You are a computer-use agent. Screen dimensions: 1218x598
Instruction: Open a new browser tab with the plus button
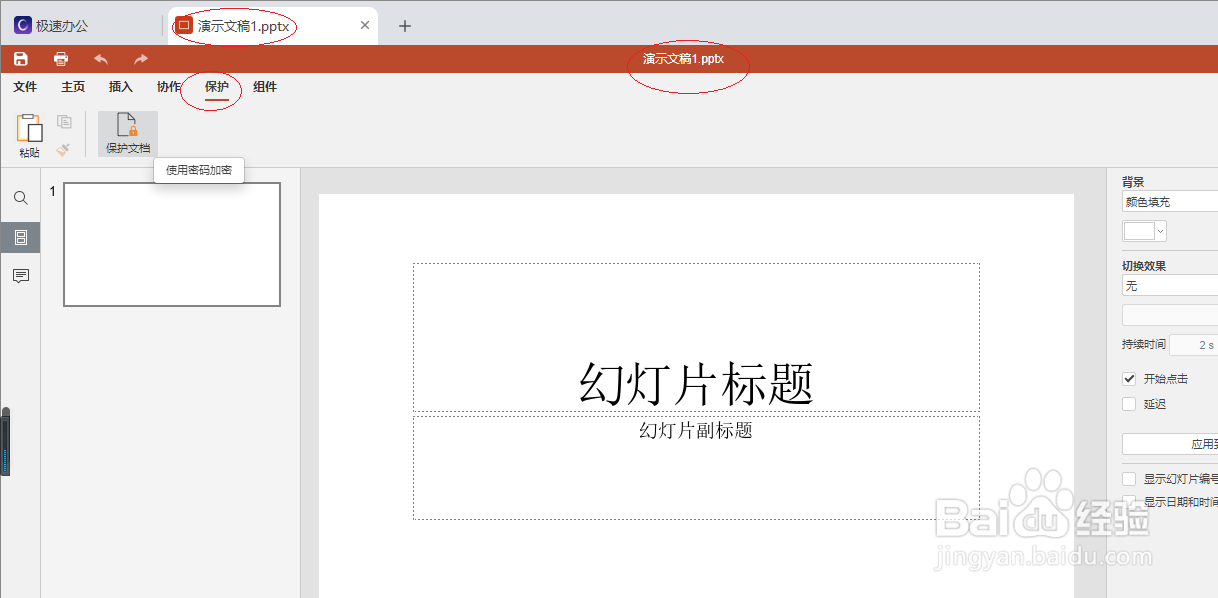[404, 25]
